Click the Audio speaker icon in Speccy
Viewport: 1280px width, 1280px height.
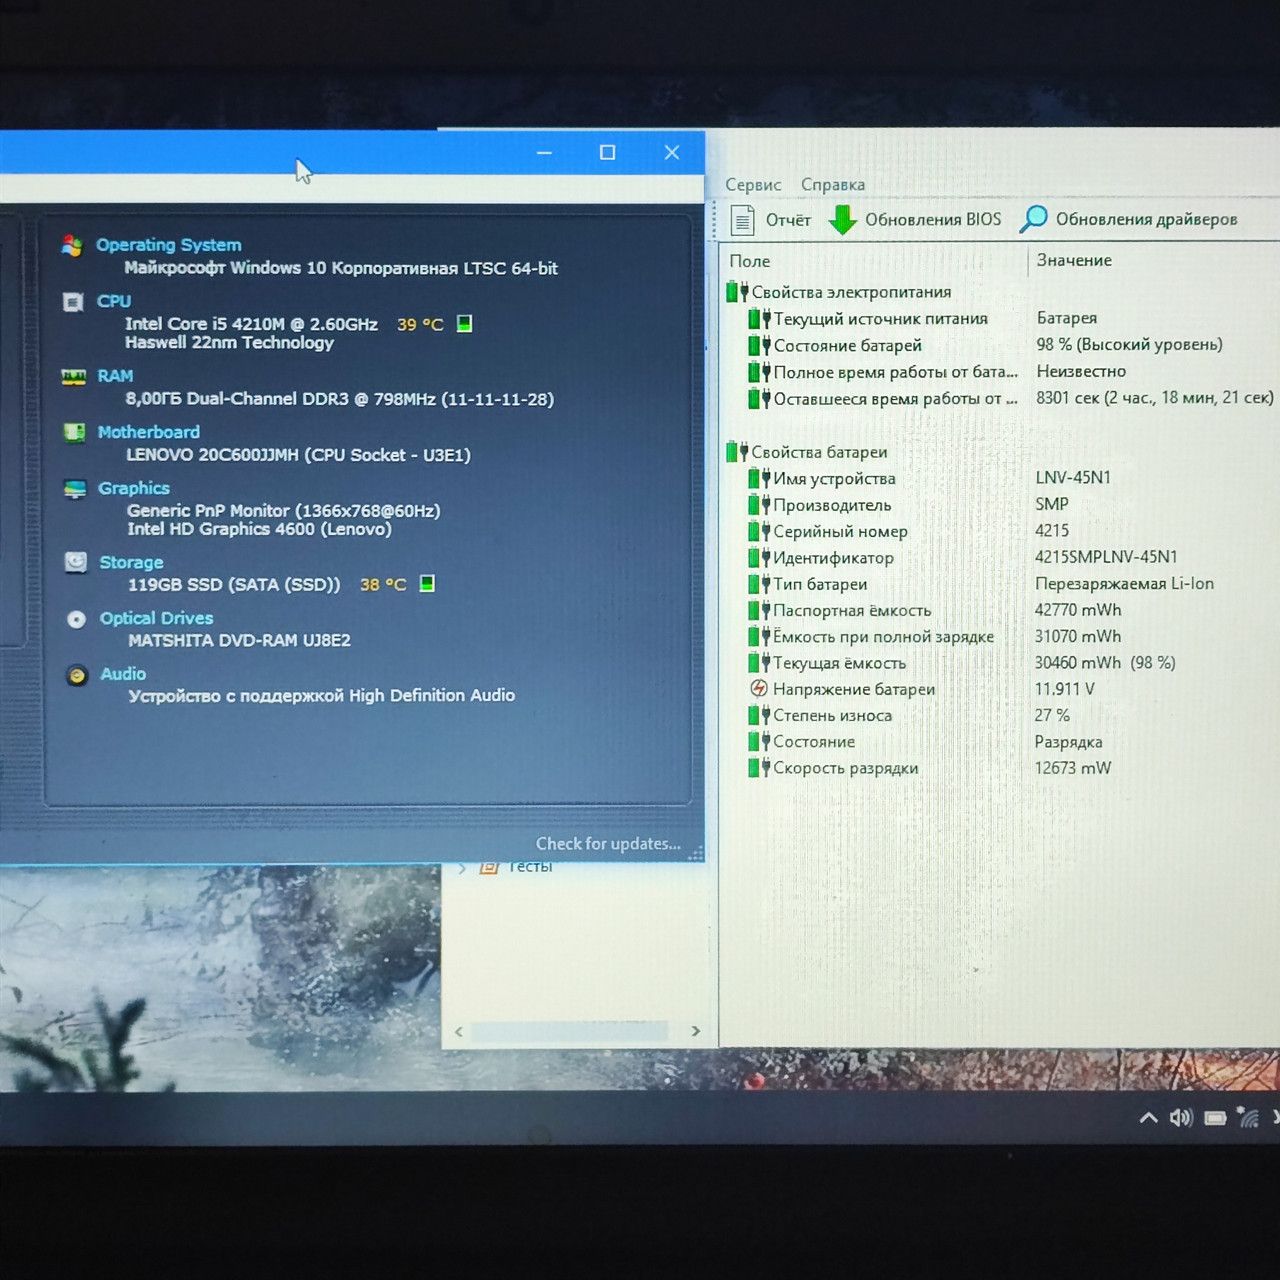(77, 675)
